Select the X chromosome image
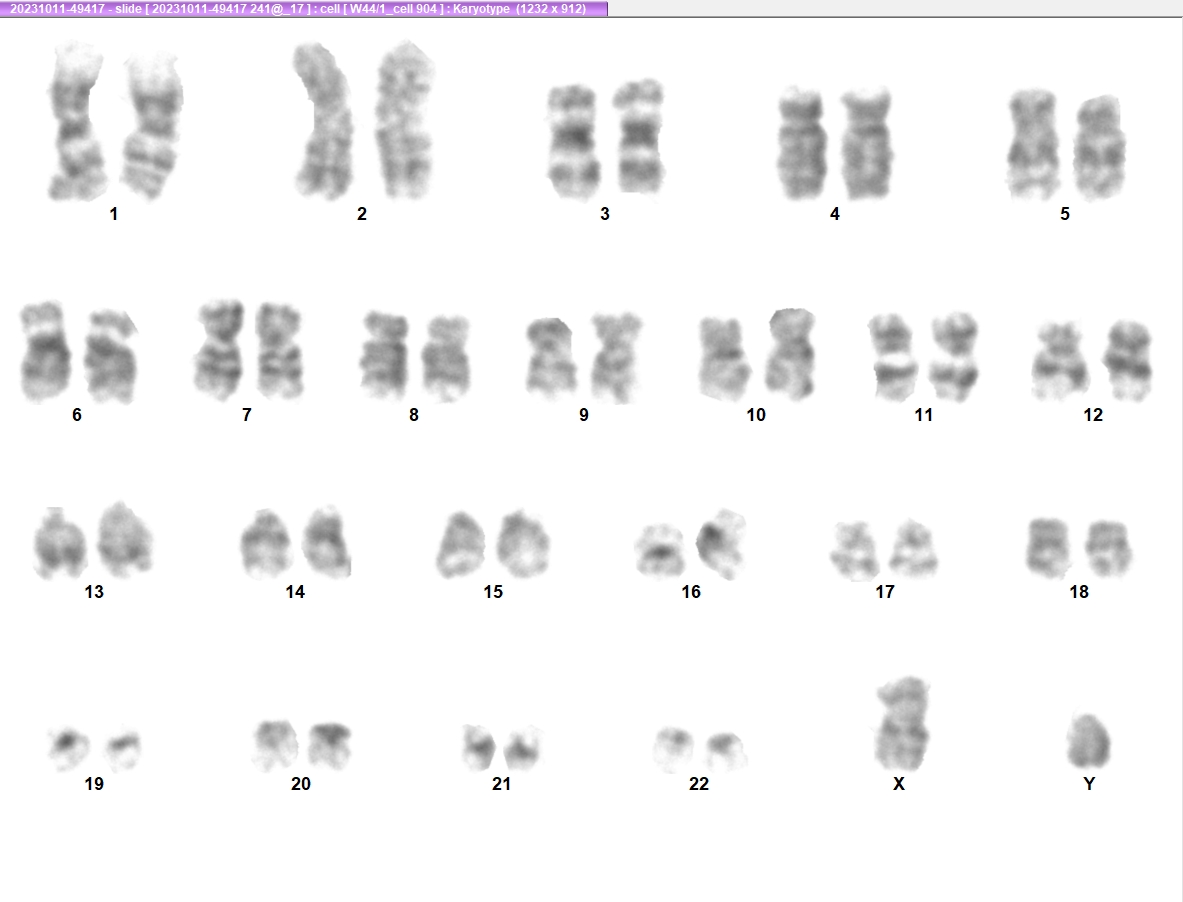The width and height of the screenshot is (1183, 902). tap(902, 724)
